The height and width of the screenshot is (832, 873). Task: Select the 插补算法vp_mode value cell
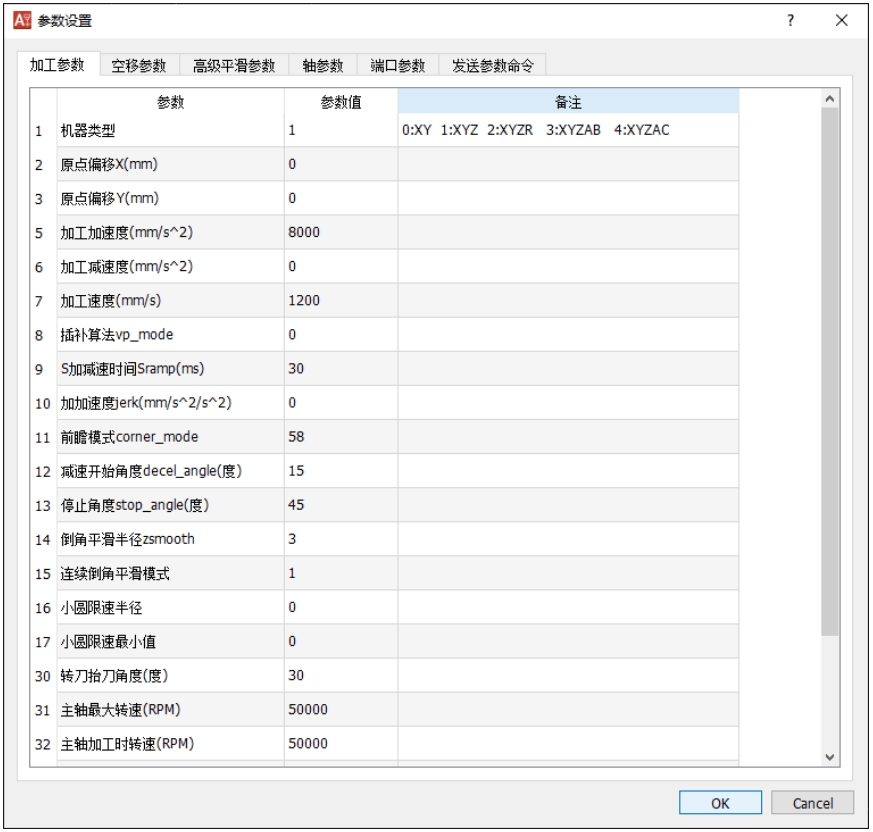tap(341, 335)
